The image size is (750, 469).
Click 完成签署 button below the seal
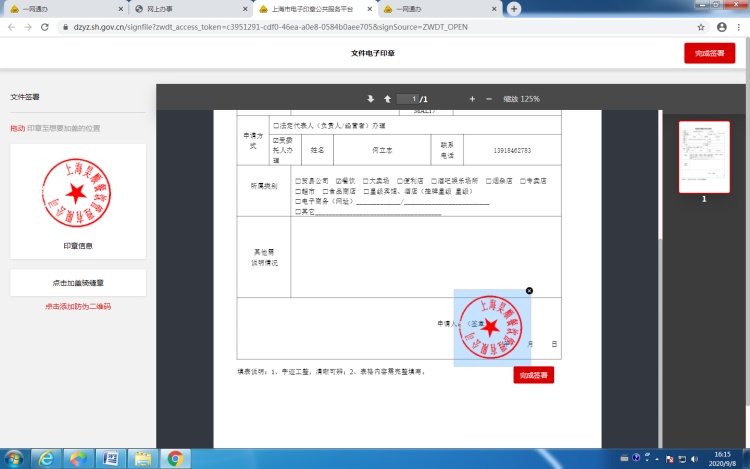tap(533, 375)
